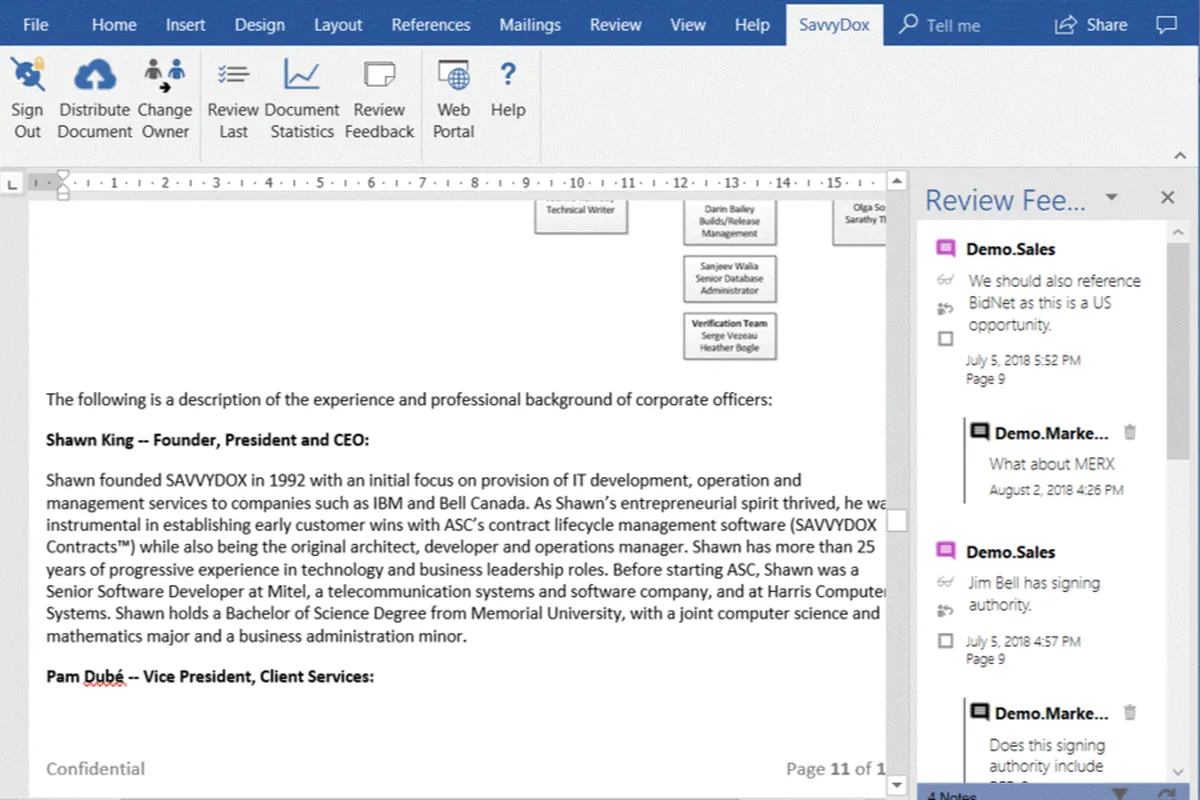Launch the Web Portal
1200x800 pixels.
(453, 75)
